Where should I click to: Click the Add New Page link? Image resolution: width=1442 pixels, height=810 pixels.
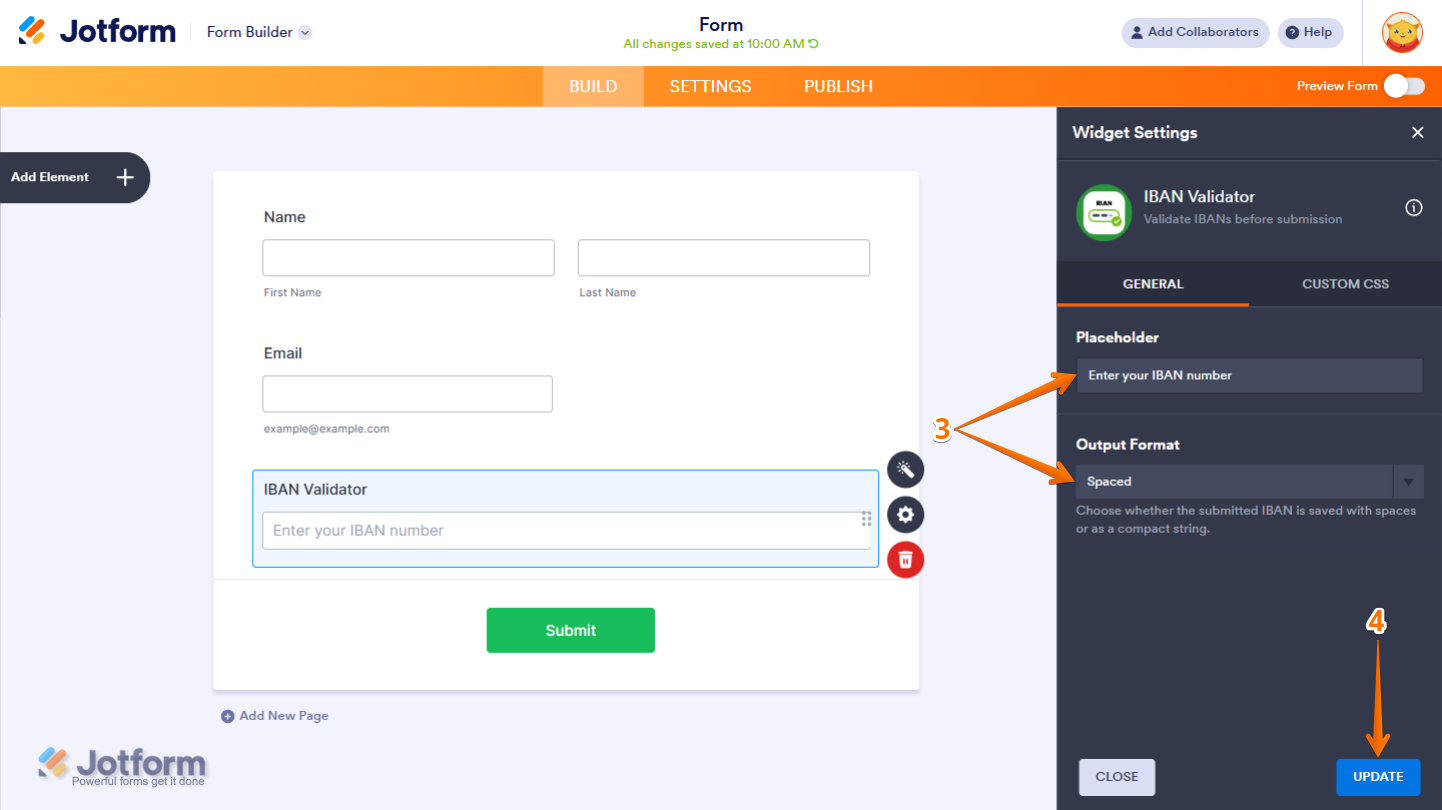pyautogui.click(x=275, y=716)
